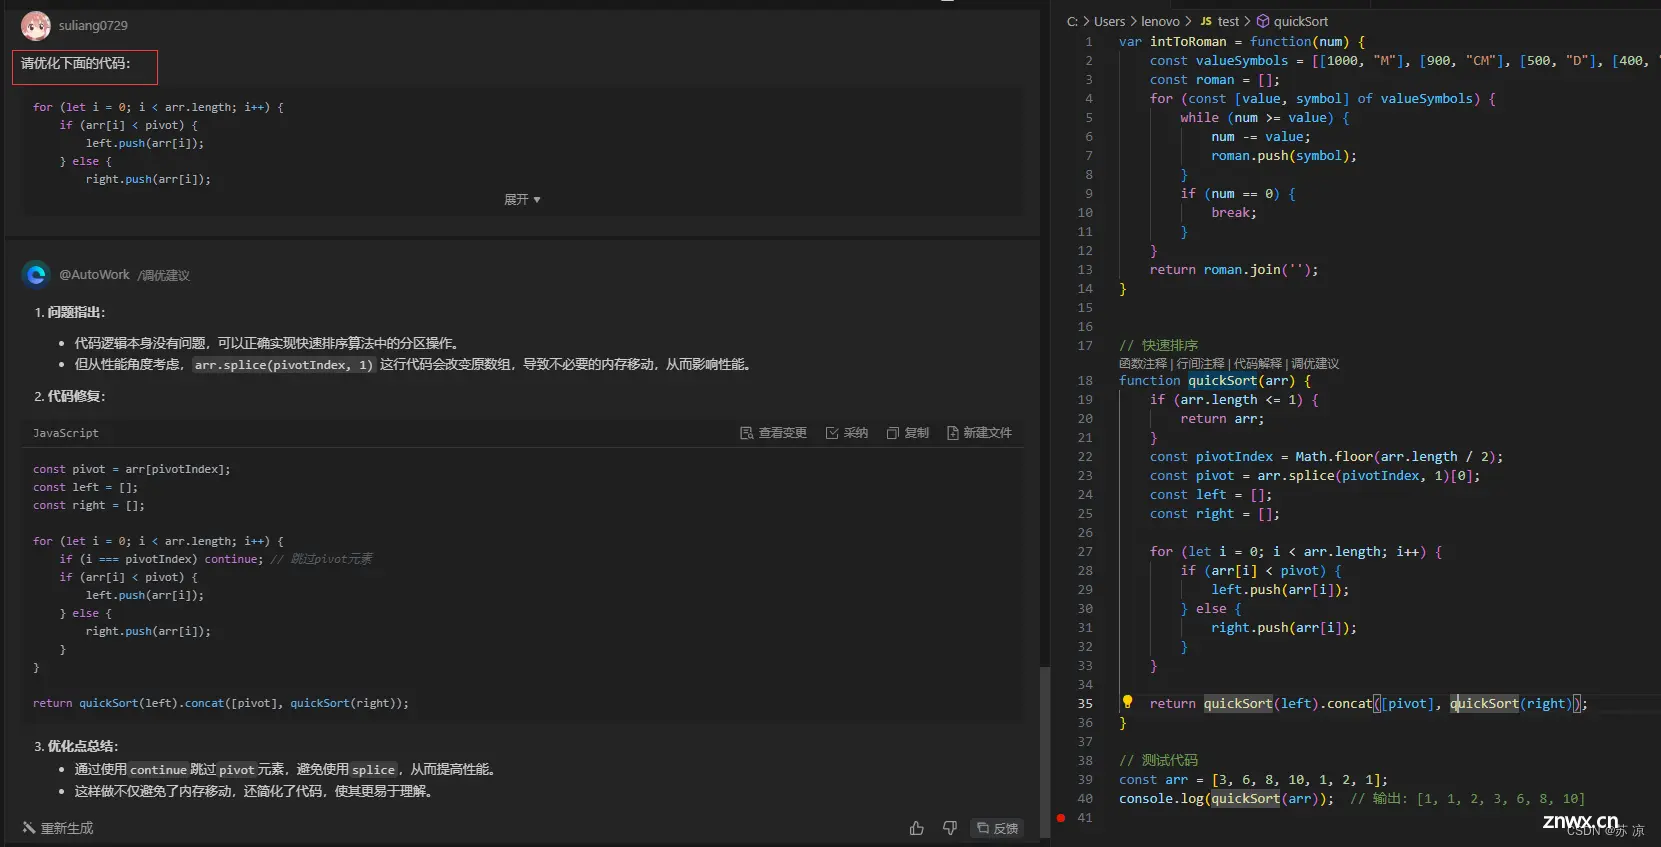Click the 行间注释 code lens link
Image resolution: width=1661 pixels, height=847 pixels.
[x=1200, y=364]
